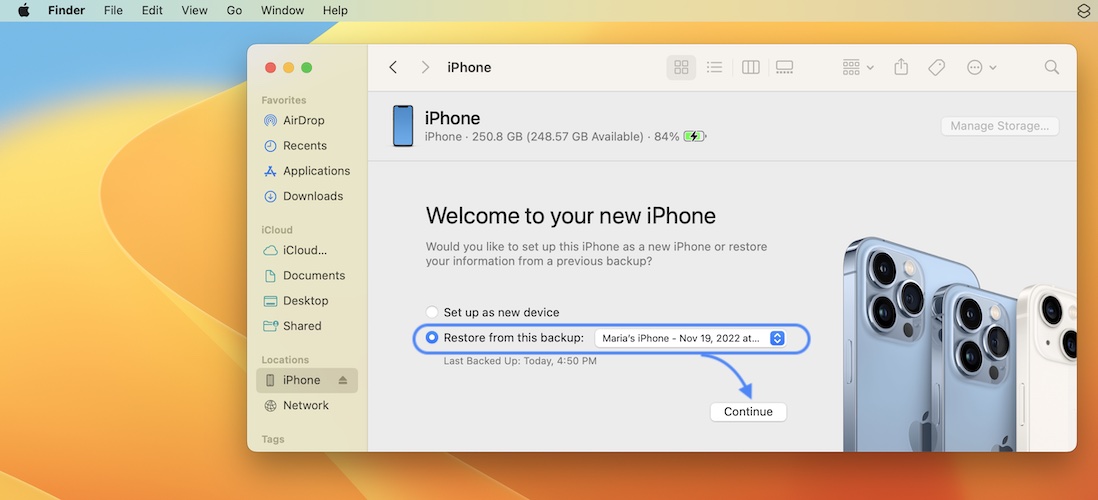Screen dimensions: 1098x500
Task: Click the iPhone window title
Action: pos(469,67)
